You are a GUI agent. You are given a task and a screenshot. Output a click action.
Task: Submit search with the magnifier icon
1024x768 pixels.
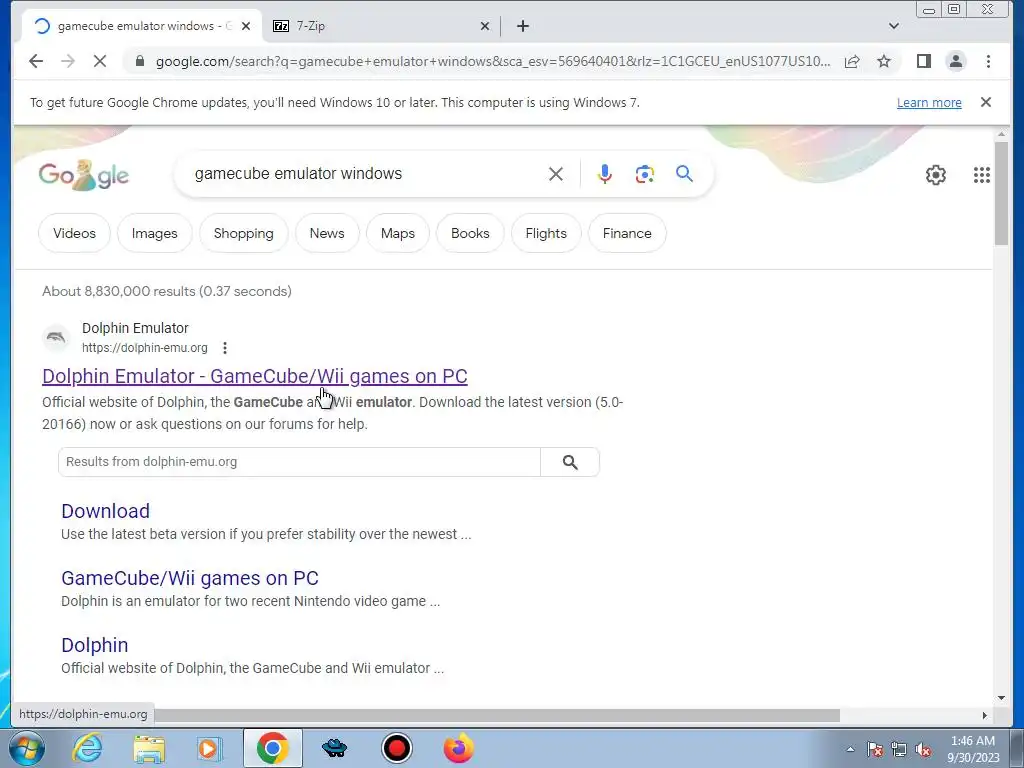pos(684,174)
